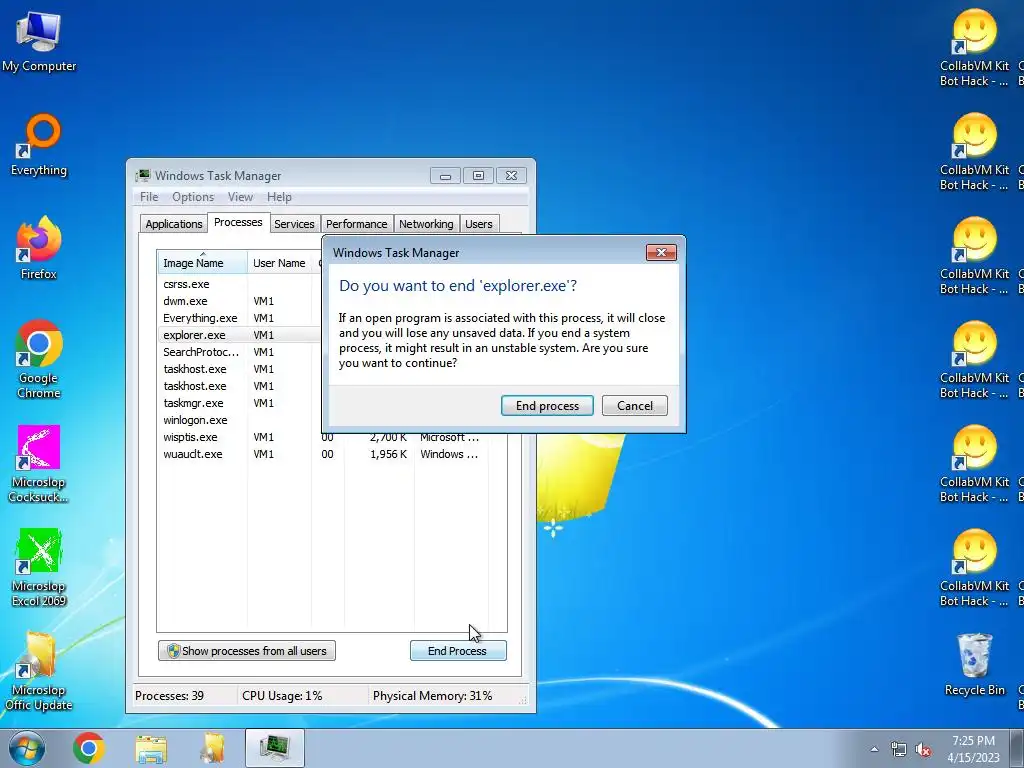Show hidden tray icons arrow

(874, 749)
